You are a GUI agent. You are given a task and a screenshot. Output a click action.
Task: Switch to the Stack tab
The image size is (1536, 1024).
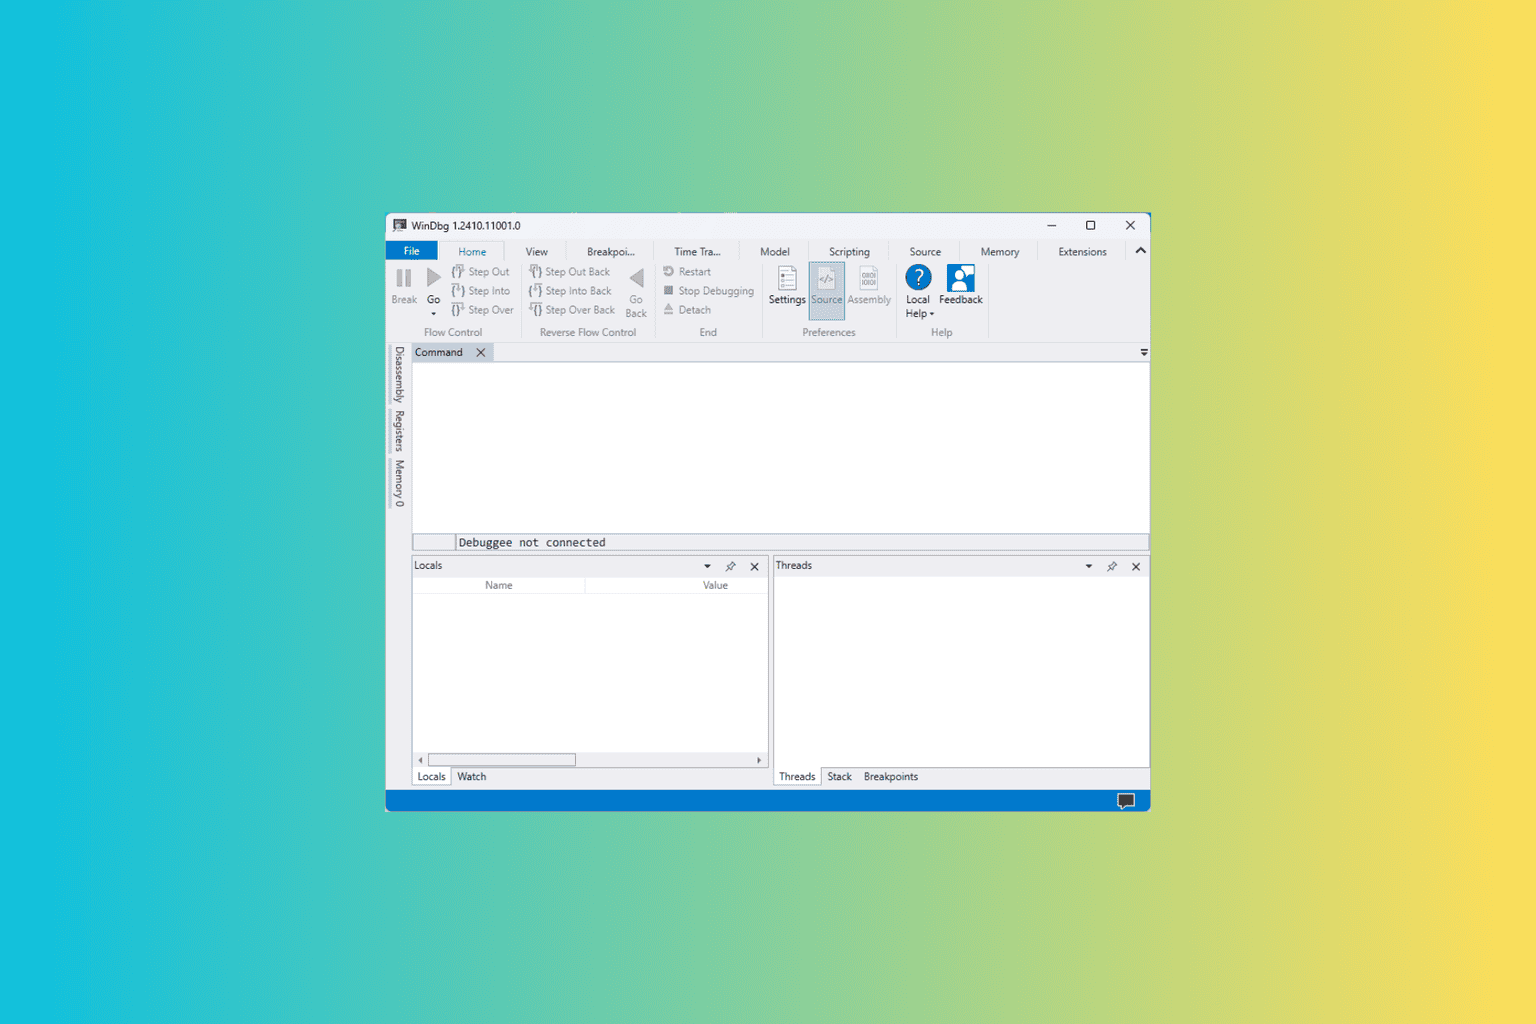point(840,777)
